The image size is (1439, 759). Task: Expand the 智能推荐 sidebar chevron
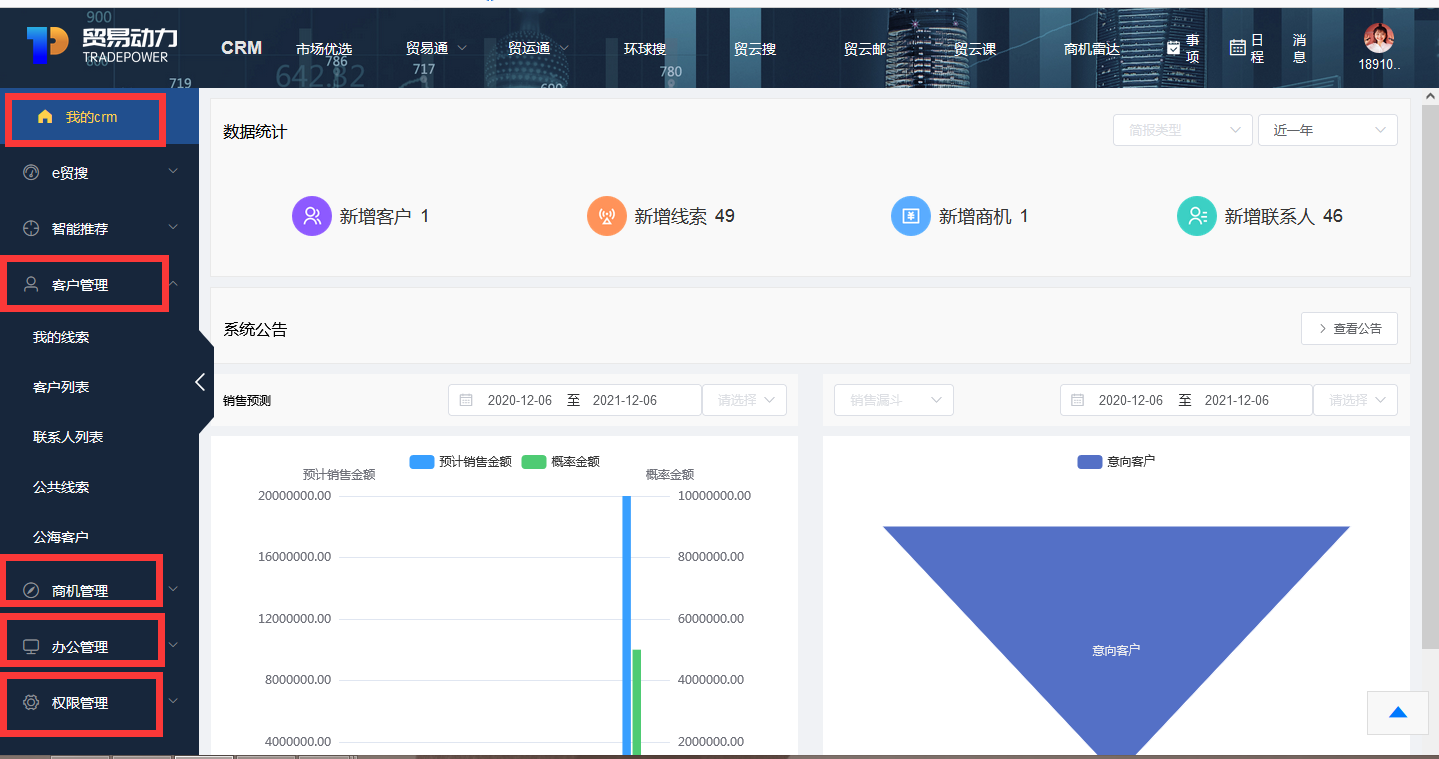click(173, 228)
